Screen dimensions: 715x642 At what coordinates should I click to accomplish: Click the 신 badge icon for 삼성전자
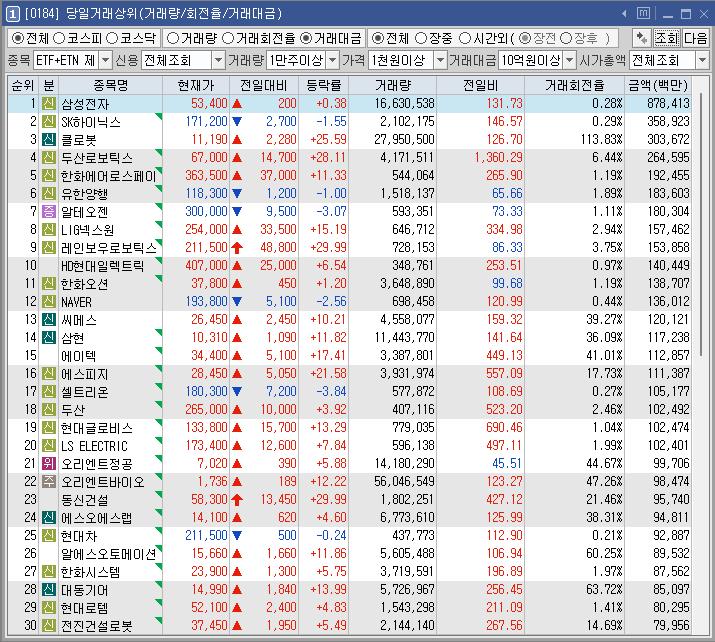point(48,104)
